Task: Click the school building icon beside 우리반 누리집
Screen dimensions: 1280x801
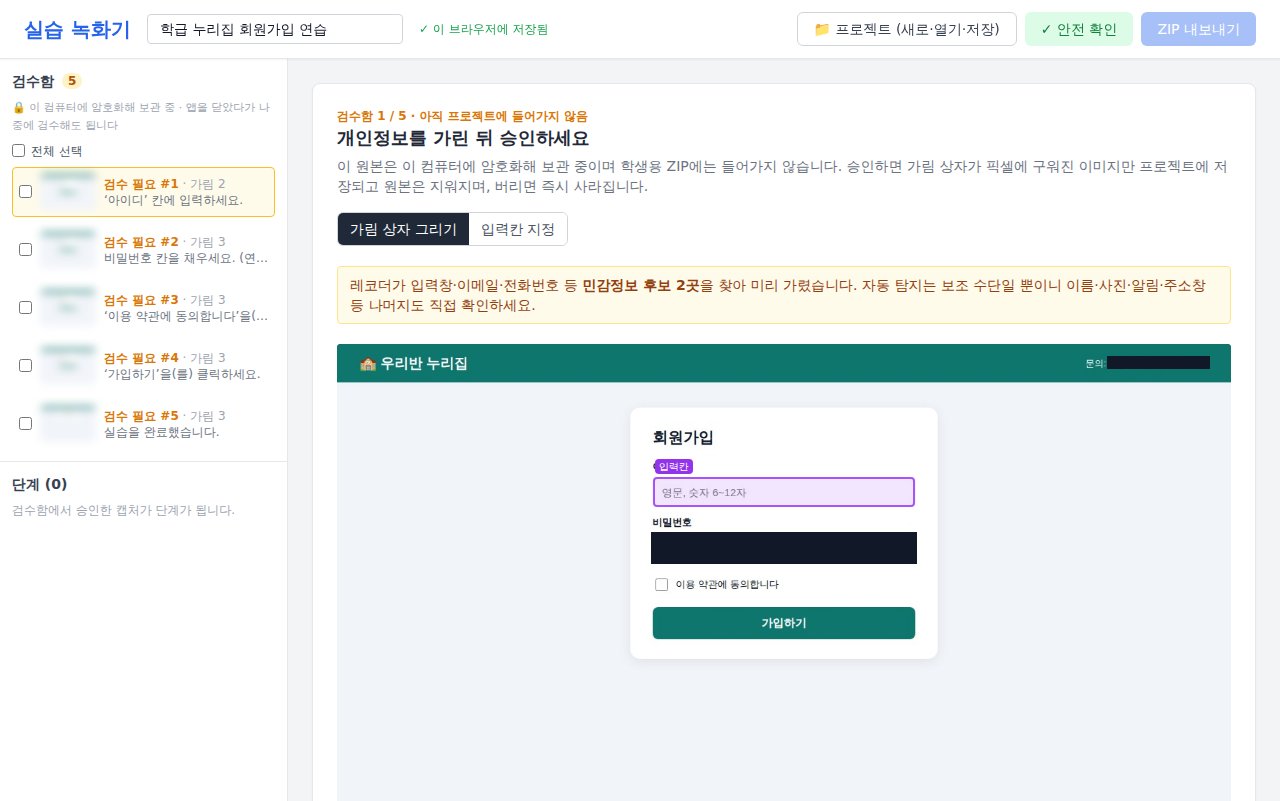Action: coord(367,364)
